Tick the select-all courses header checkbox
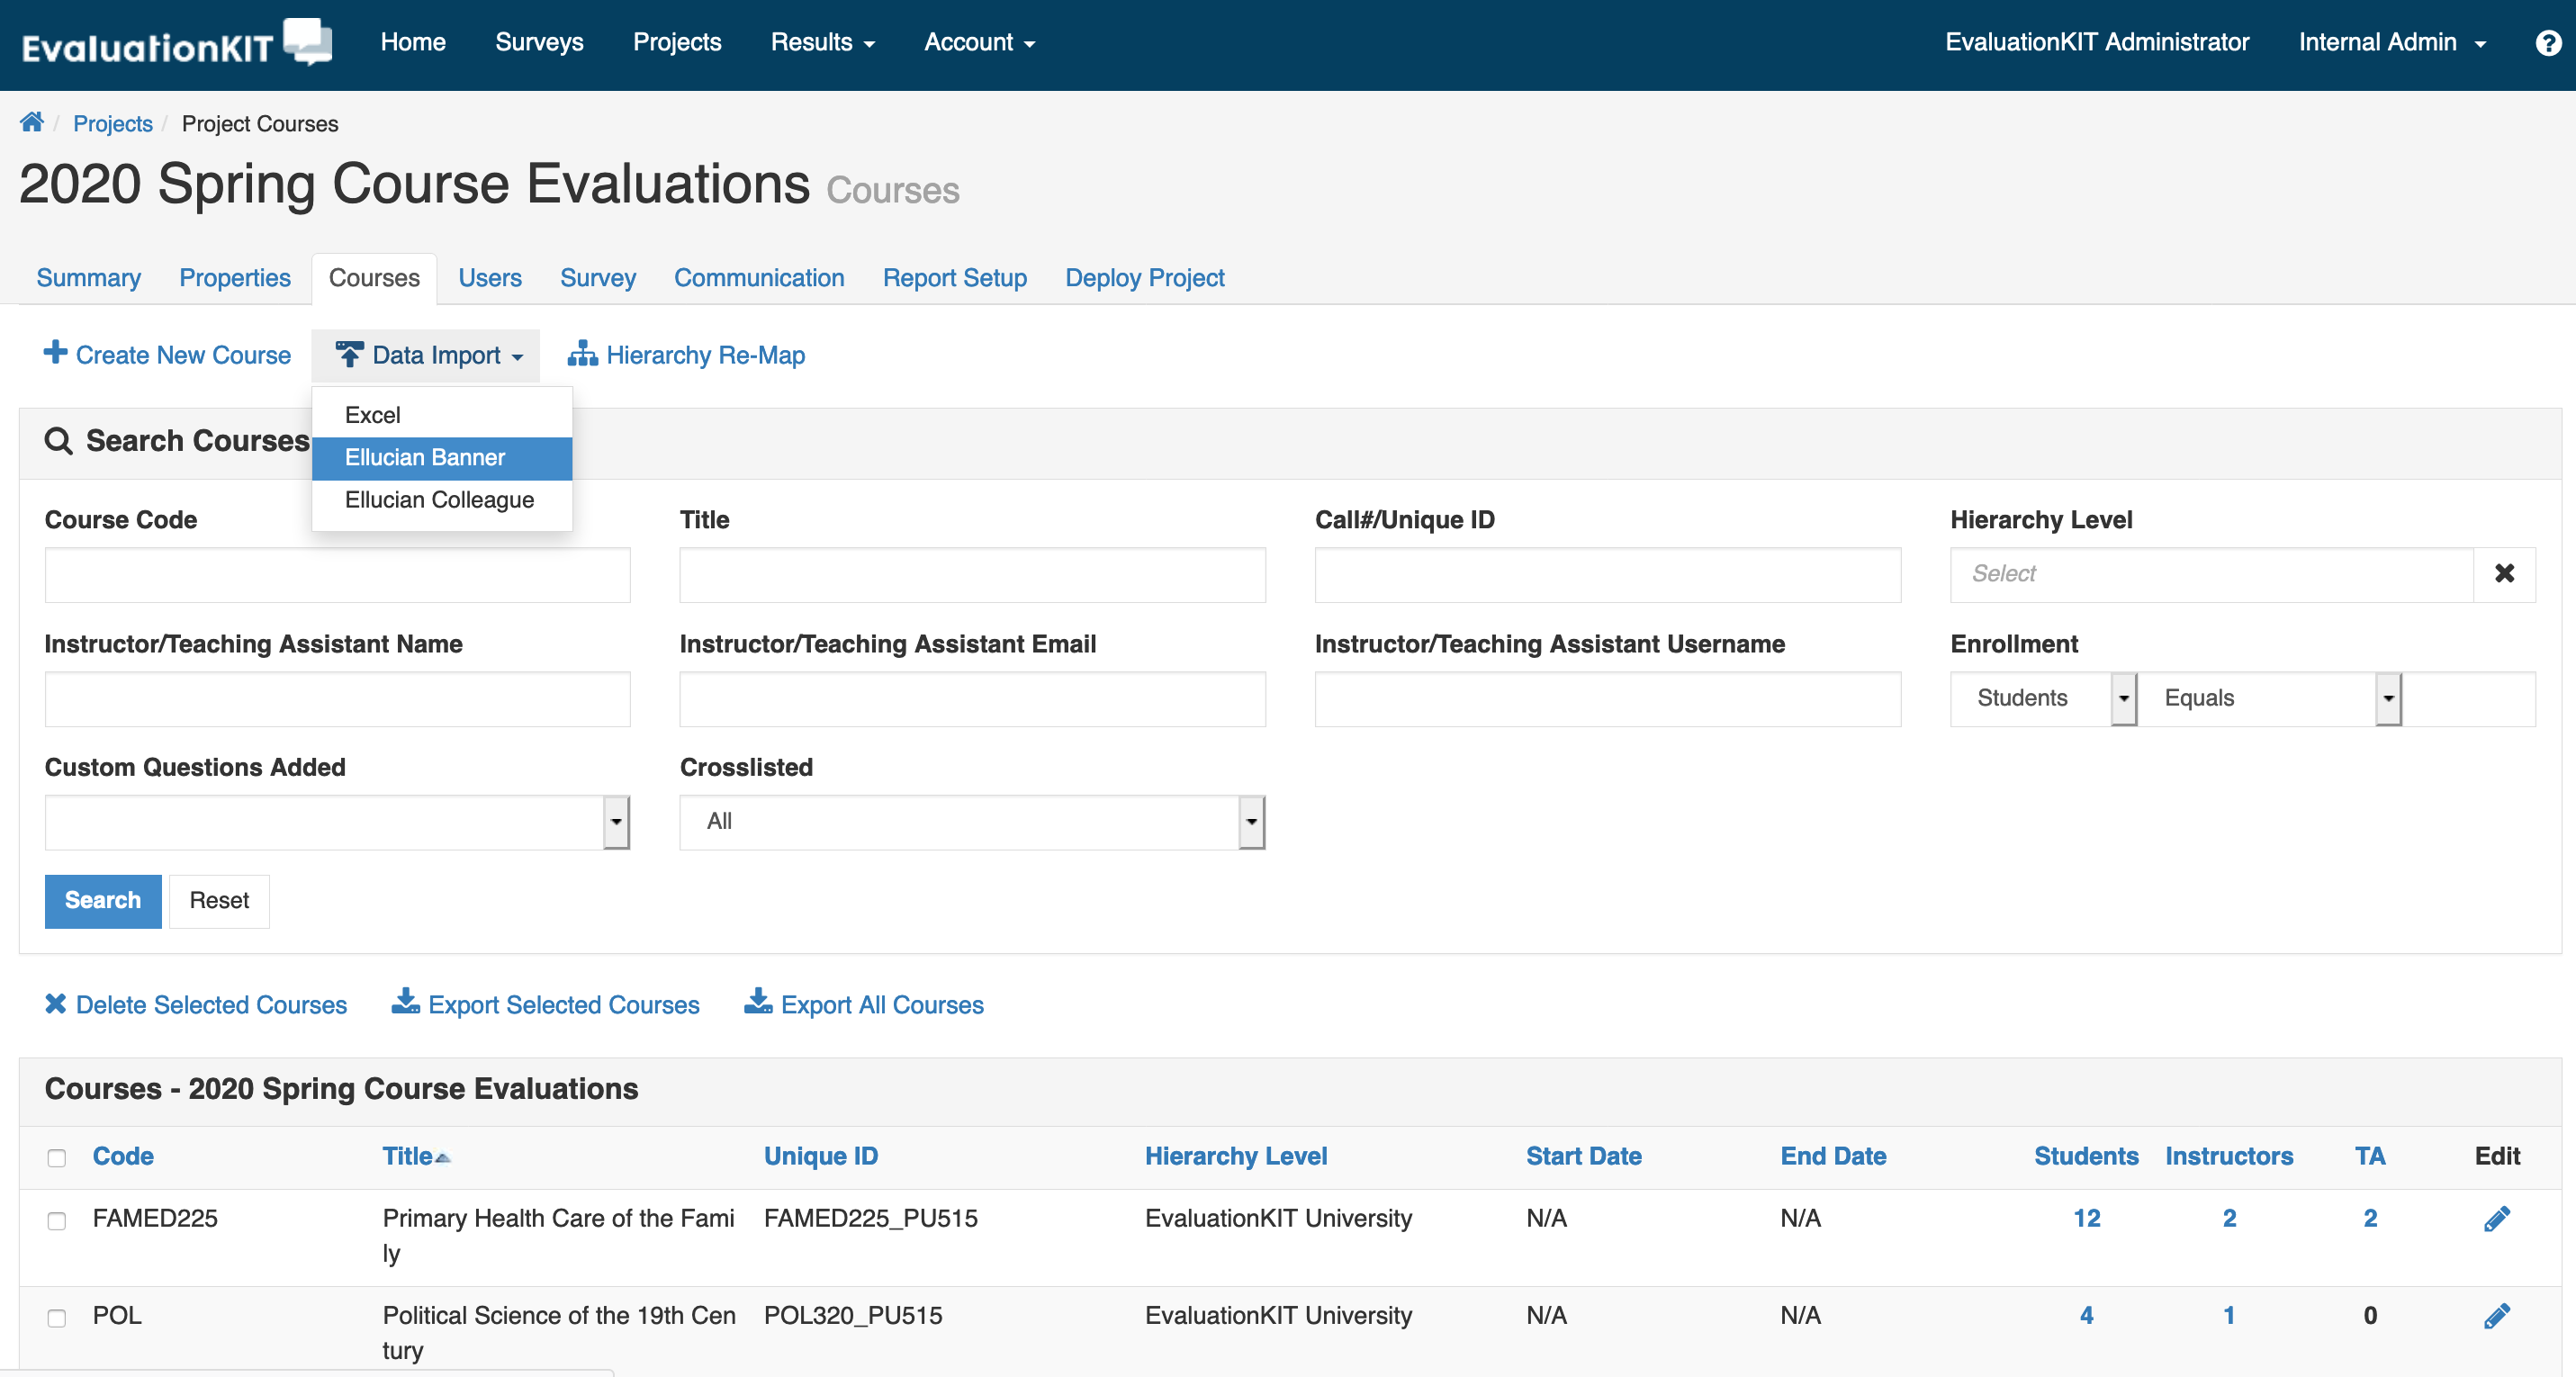 (57, 1158)
